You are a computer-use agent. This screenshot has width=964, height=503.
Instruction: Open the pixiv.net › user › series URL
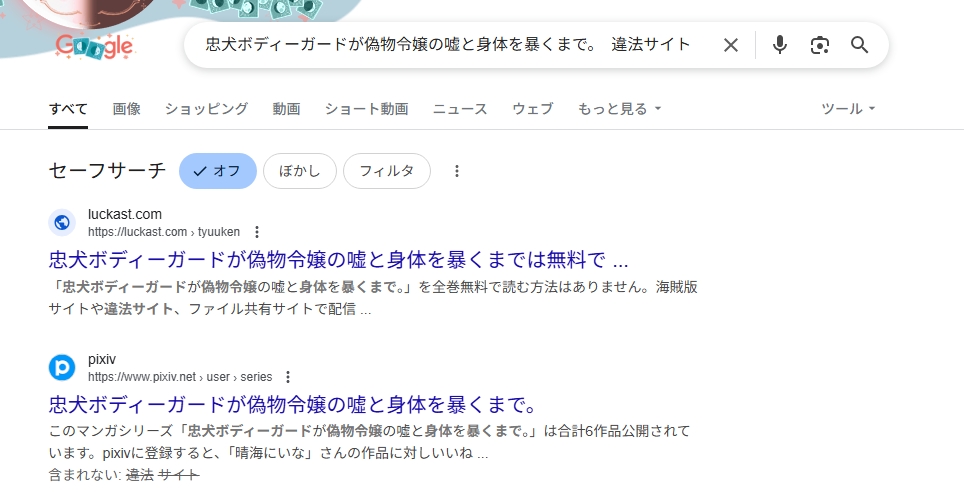point(180,377)
